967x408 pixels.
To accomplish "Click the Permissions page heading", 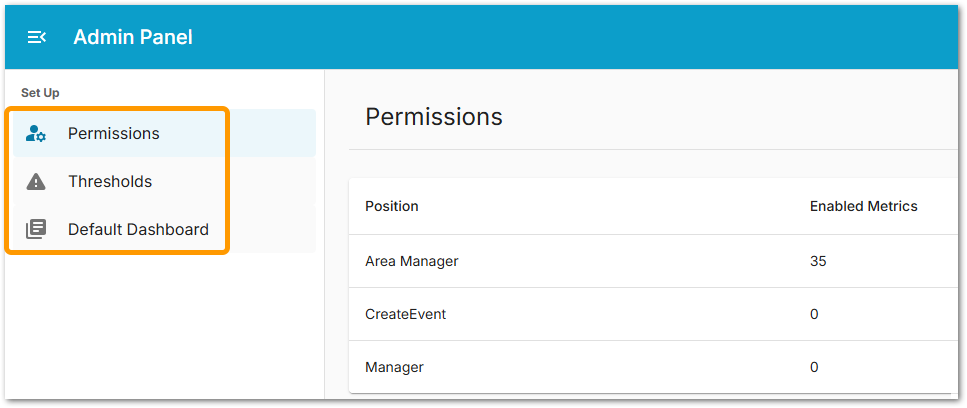I will coord(434,117).
